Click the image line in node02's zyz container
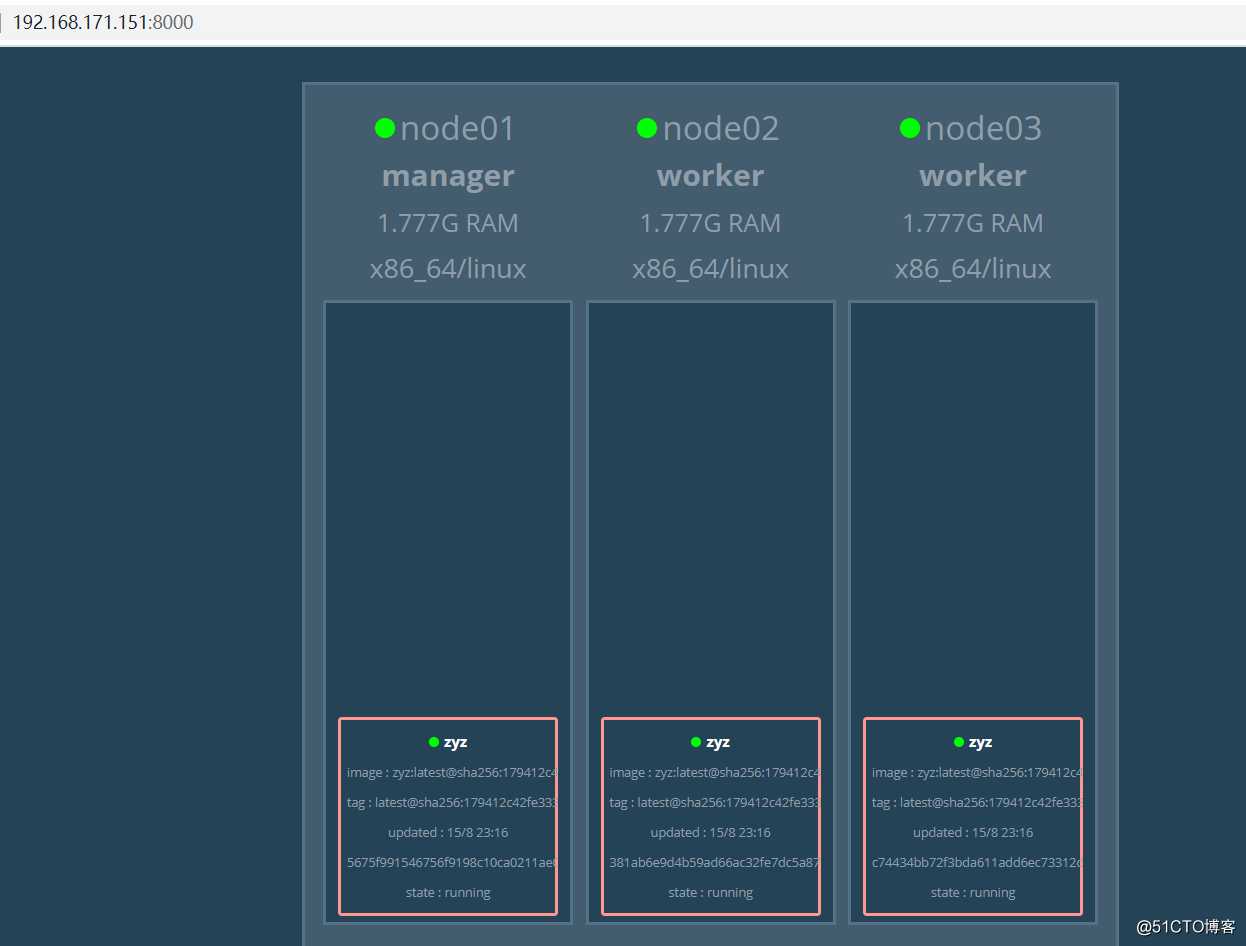1246x946 pixels. [713, 772]
